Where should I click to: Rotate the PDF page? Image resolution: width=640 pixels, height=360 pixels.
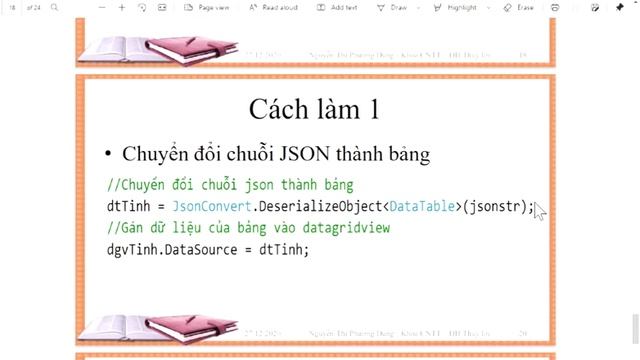142,7
